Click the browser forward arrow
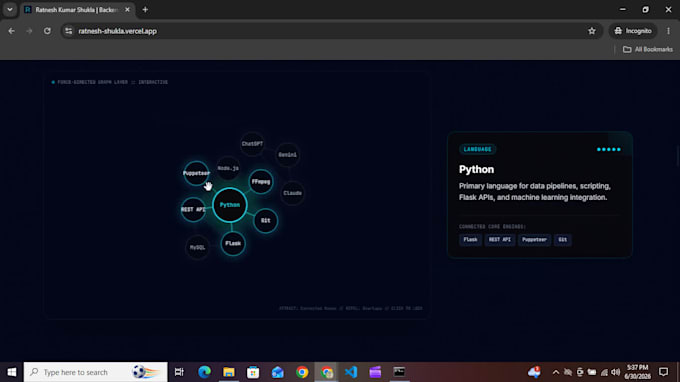The height and width of the screenshot is (382, 680). click(x=29, y=31)
